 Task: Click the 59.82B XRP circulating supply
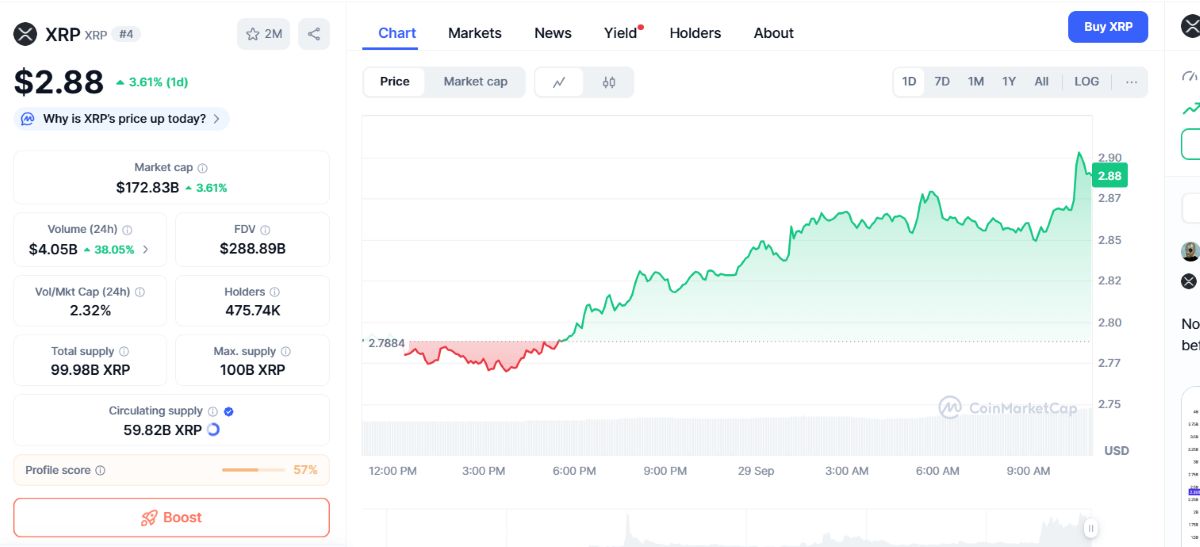162,430
